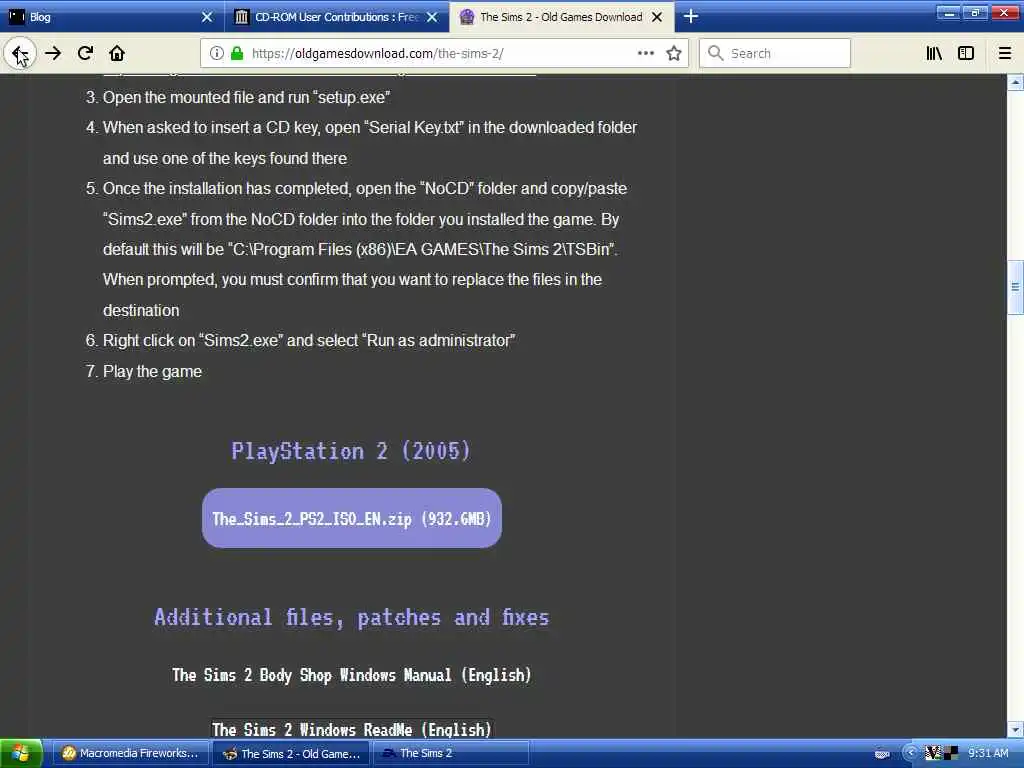
Task: Restore down the Firefox window
Action: pyautogui.click(x=975, y=12)
